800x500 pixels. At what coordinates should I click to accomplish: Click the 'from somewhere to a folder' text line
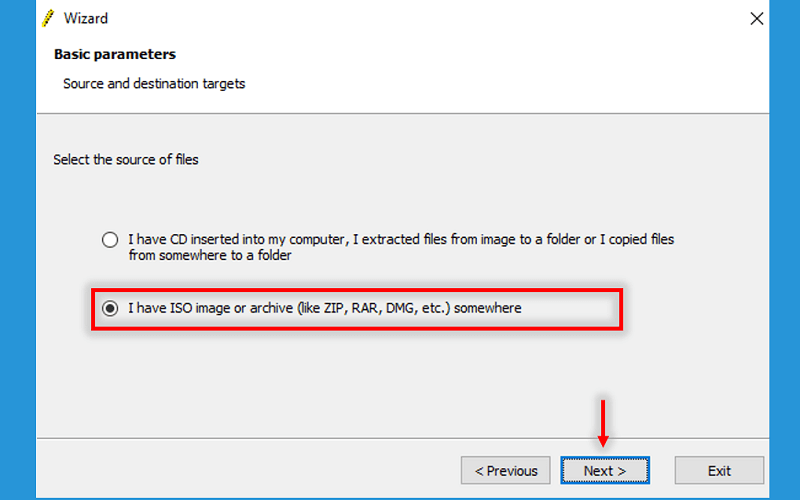pyautogui.click(x=210, y=255)
